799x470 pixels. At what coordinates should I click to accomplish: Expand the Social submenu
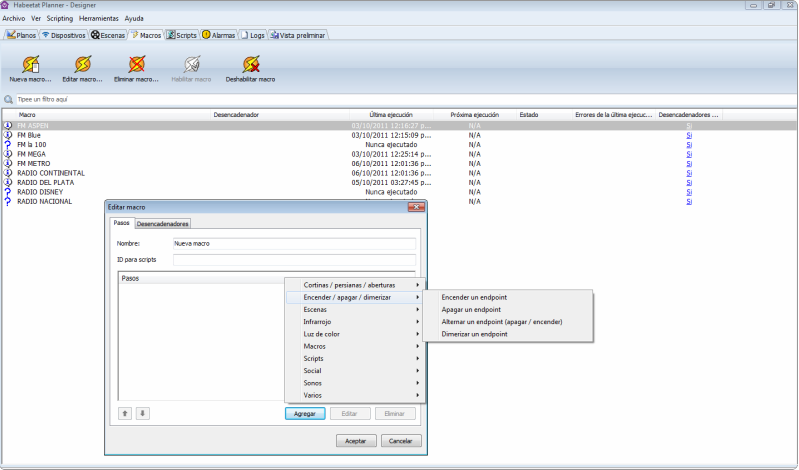tap(355, 371)
